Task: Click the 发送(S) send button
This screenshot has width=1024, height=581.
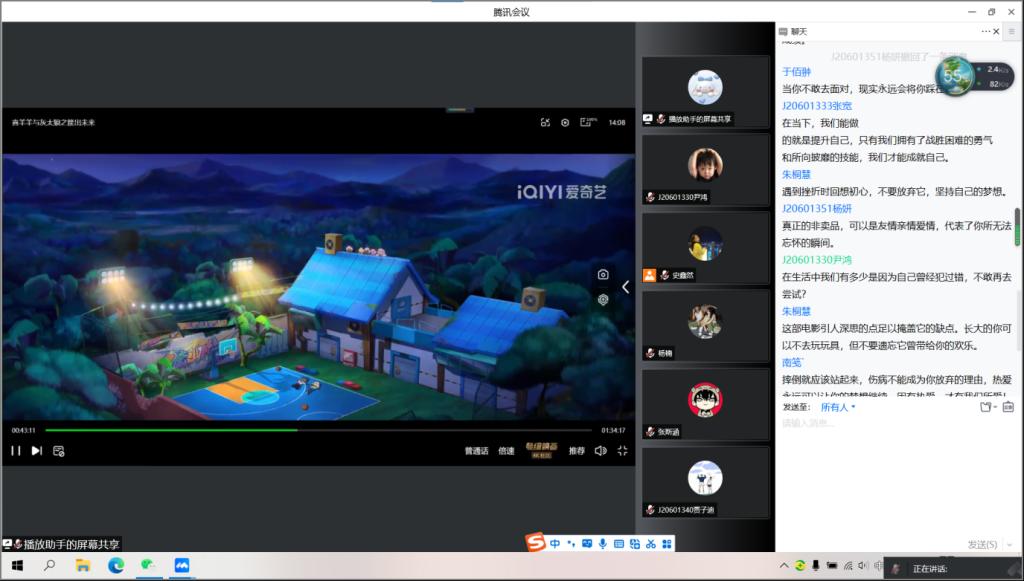Action: 982,544
